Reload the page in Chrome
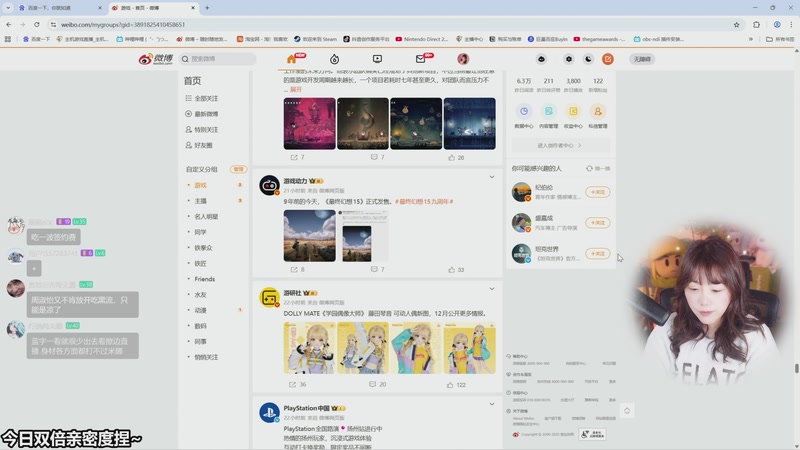800x450 pixels. (37, 24)
